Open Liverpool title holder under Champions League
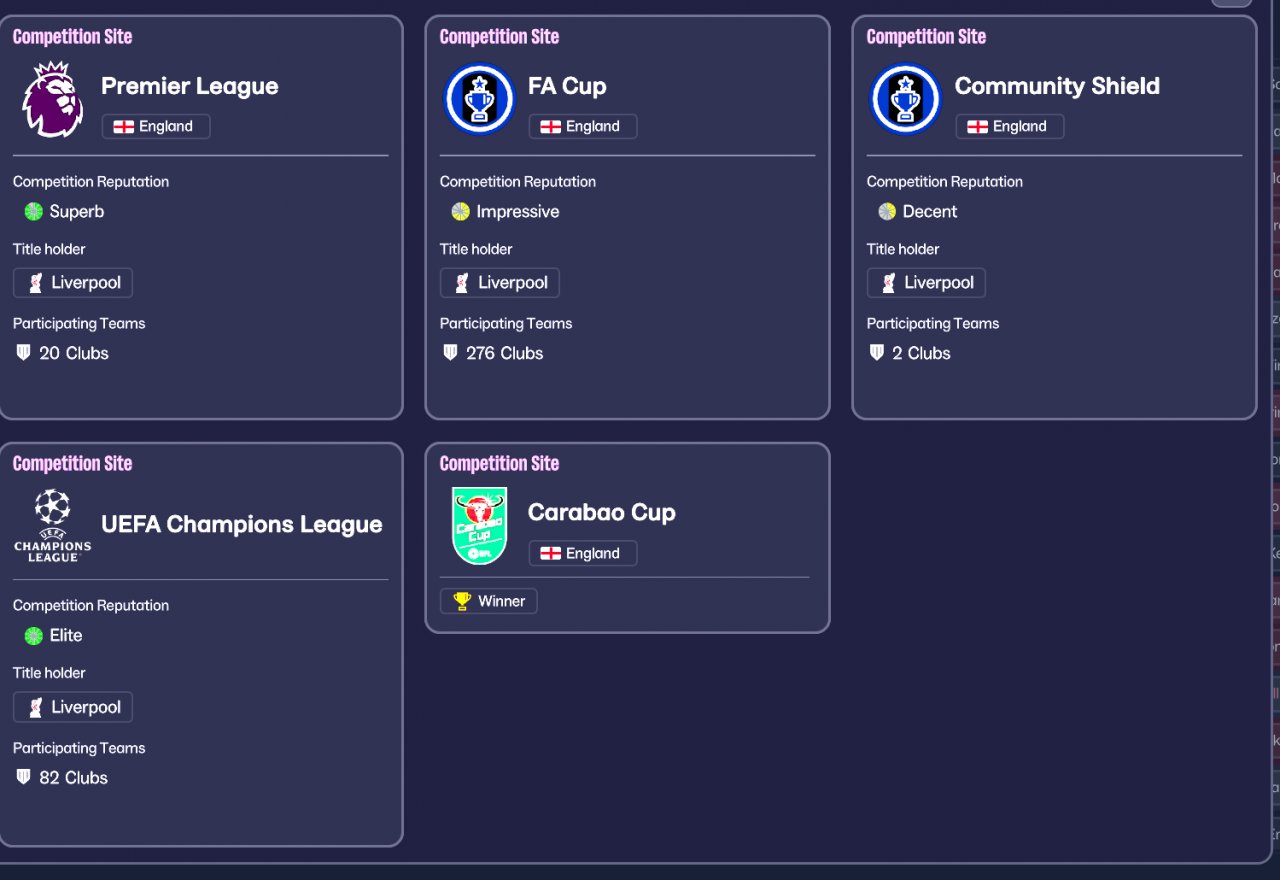Screen dimensions: 1280x880 (x=73, y=707)
